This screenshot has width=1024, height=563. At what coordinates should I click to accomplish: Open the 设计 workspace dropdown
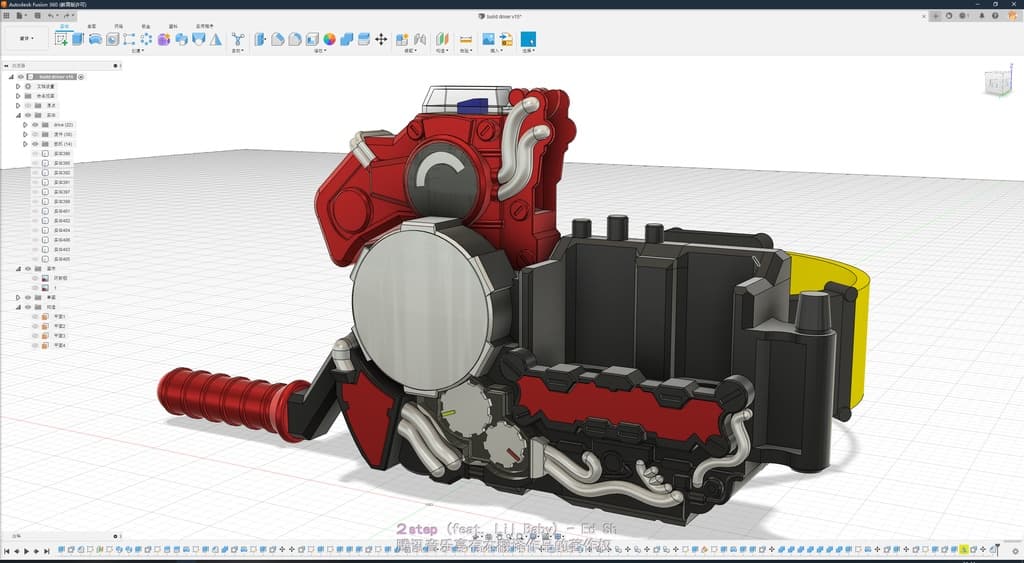(x=26, y=39)
